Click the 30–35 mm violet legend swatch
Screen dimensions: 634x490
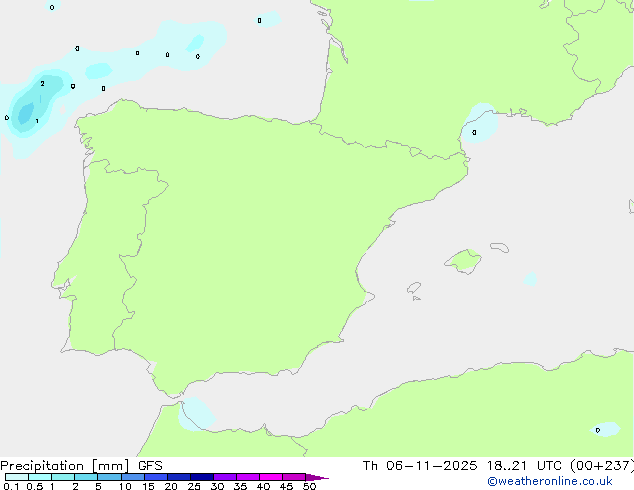pos(225,477)
